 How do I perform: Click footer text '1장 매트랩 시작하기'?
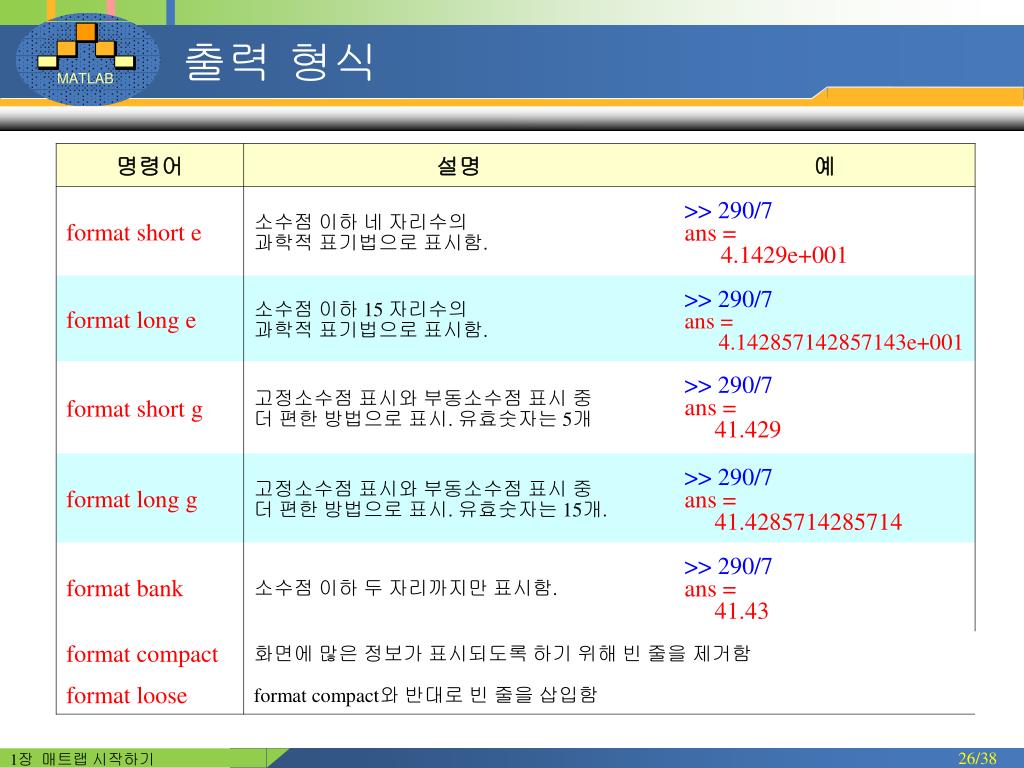point(82,759)
